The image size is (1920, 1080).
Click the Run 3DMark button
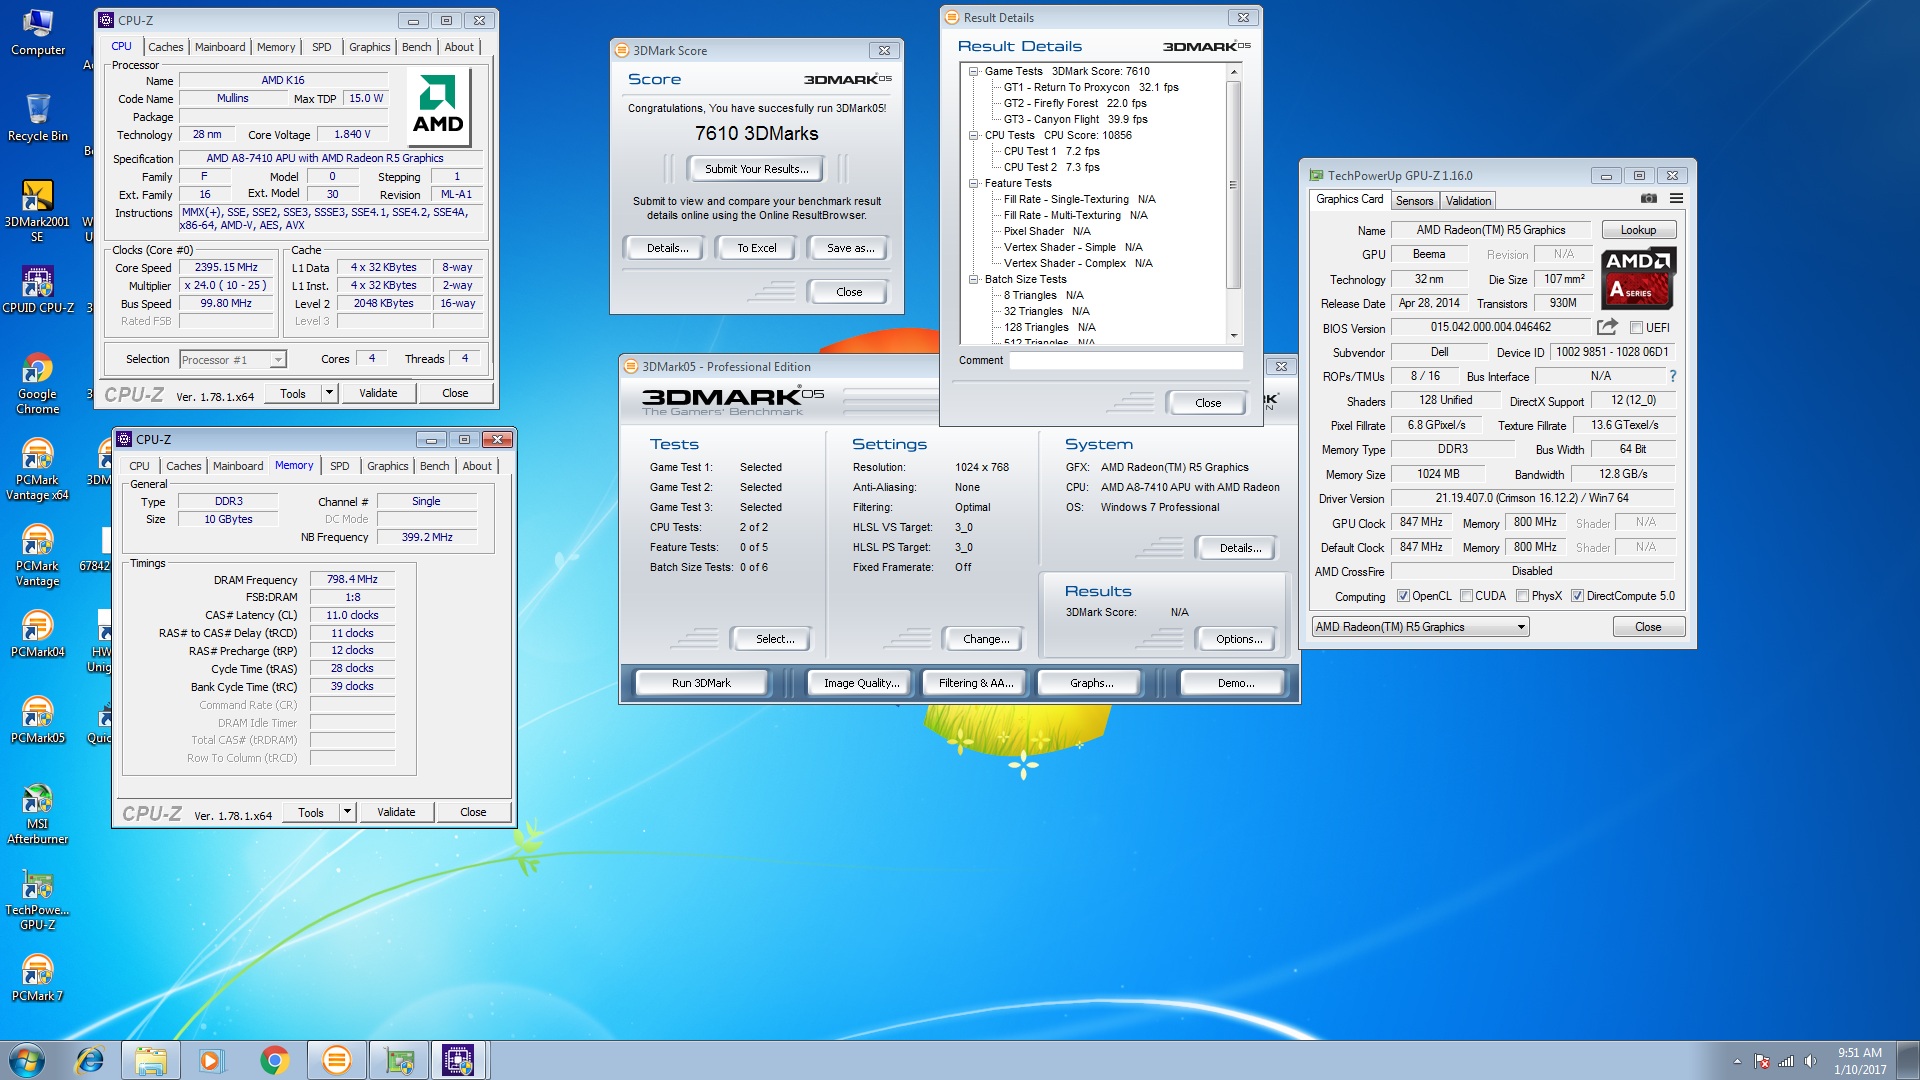tap(701, 683)
